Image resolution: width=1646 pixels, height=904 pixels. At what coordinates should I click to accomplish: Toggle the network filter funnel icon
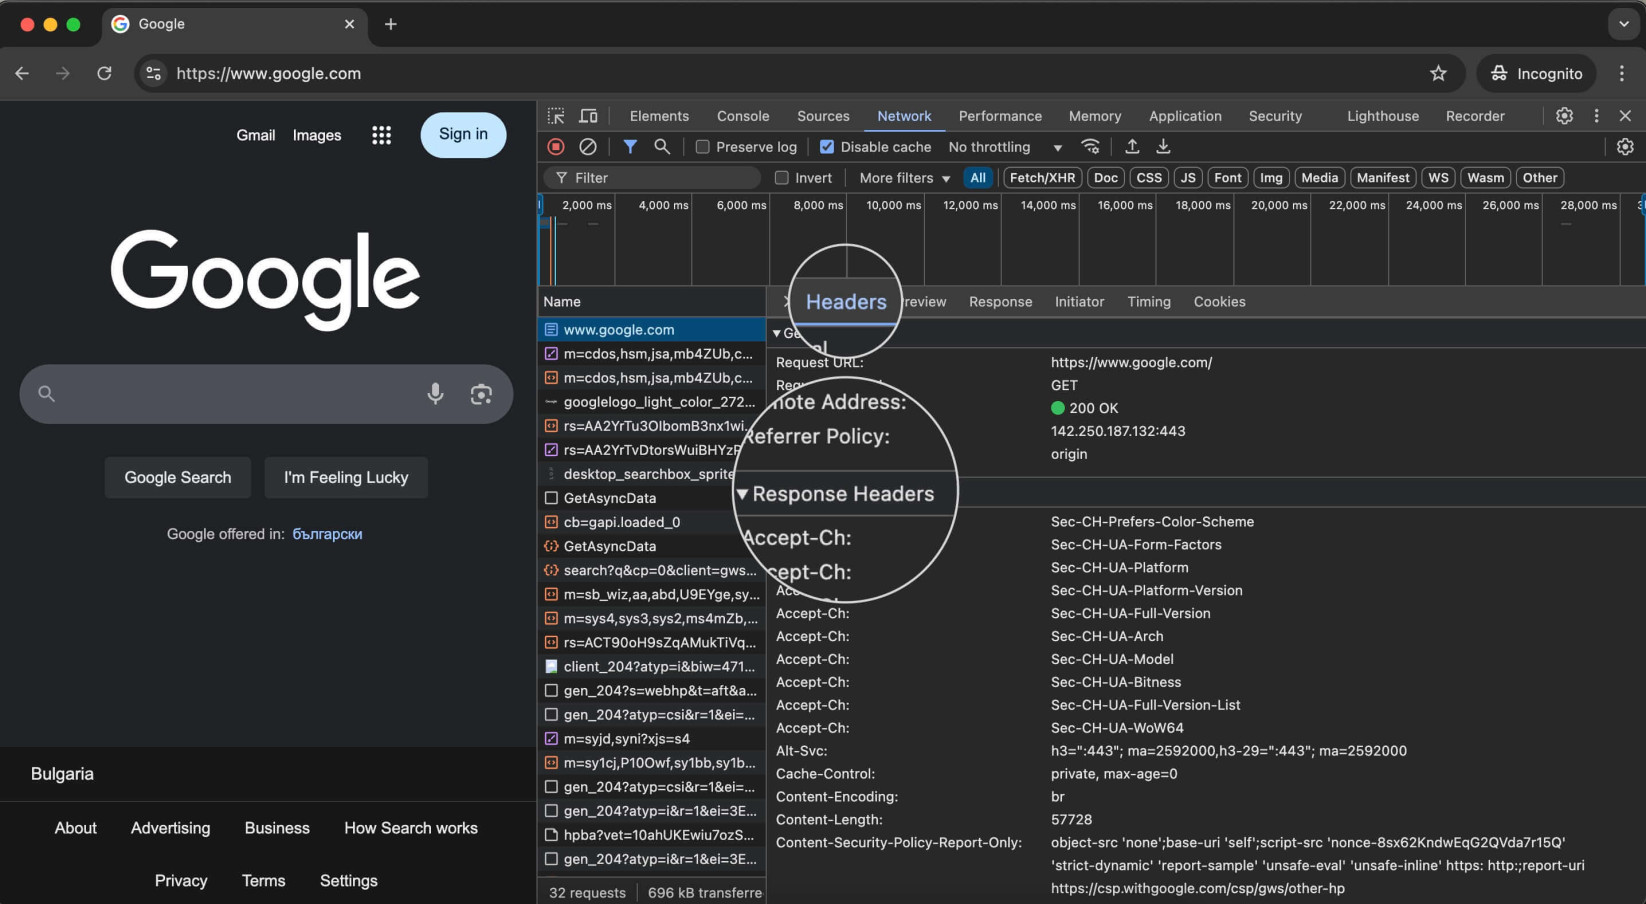630,147
